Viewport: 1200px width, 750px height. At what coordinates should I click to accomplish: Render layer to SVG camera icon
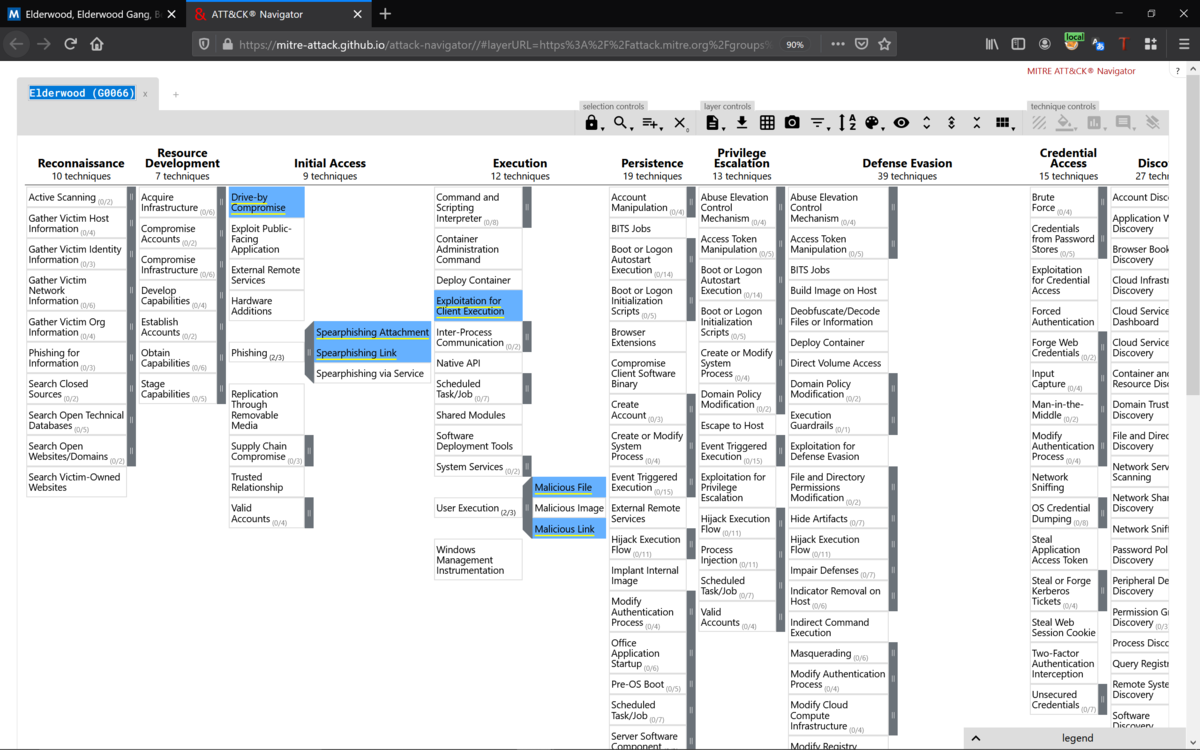coord(792,123)
